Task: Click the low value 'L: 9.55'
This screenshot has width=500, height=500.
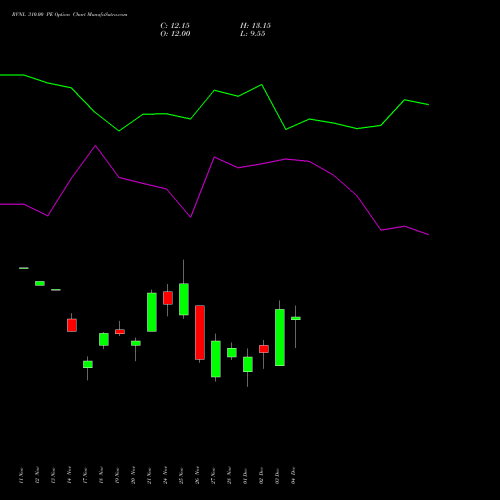Action: [x=253, y=34]
